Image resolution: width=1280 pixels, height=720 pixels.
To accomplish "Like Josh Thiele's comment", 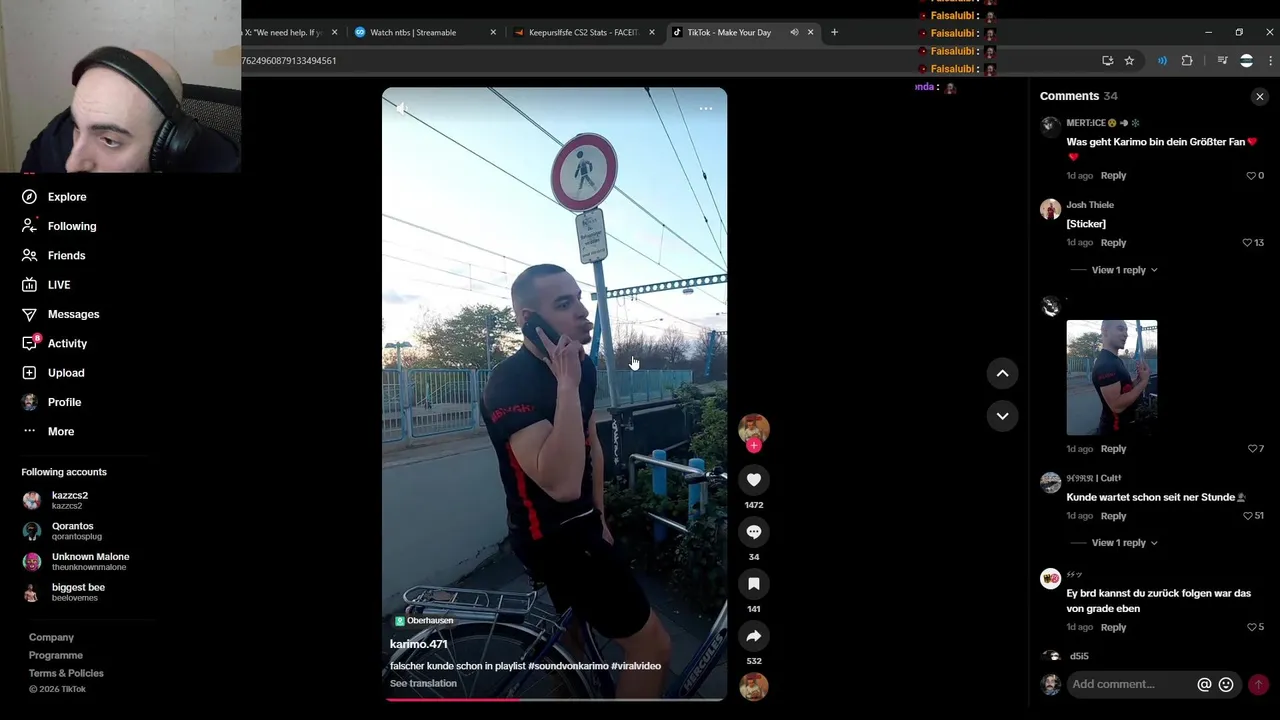I will tap(1247, 243).
